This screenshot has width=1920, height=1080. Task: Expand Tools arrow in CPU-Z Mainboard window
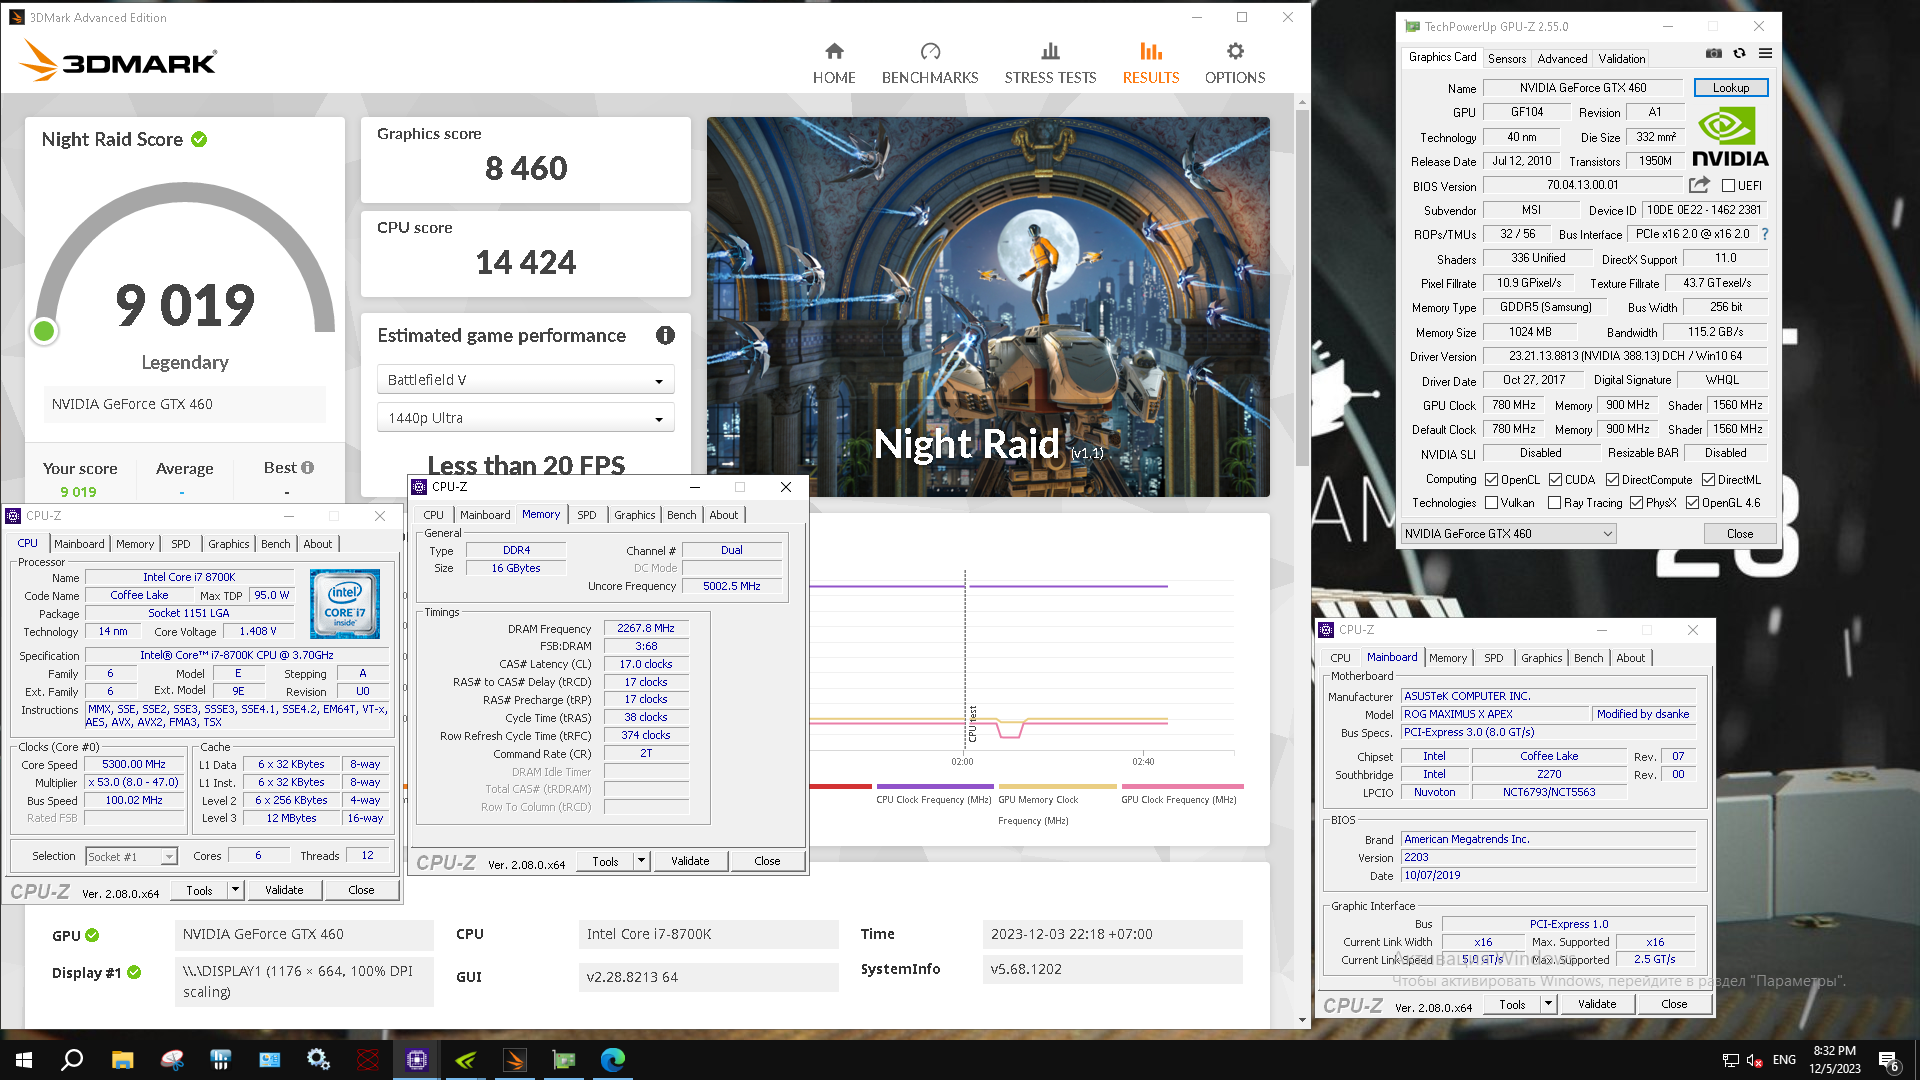(x=1549, y=1004)
